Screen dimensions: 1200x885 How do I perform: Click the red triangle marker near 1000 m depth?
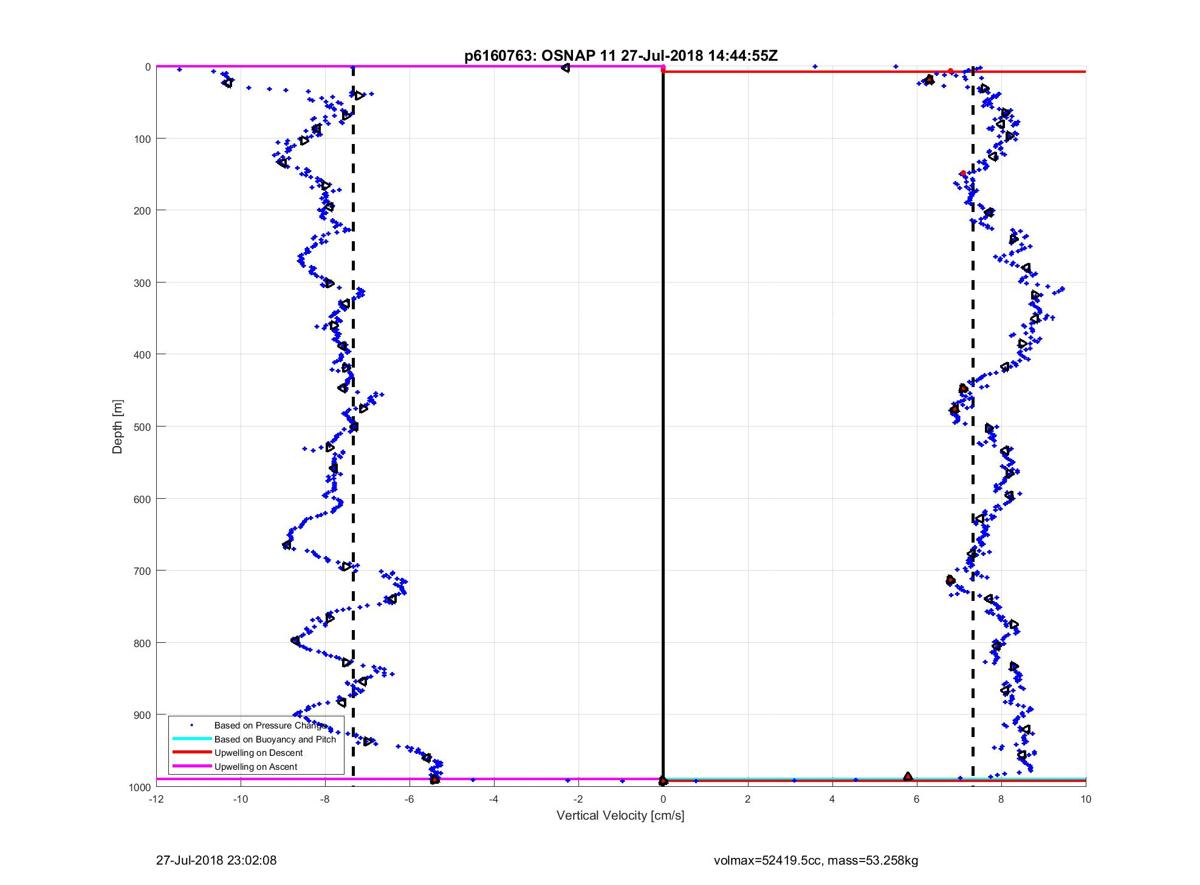tap(908, 776)
